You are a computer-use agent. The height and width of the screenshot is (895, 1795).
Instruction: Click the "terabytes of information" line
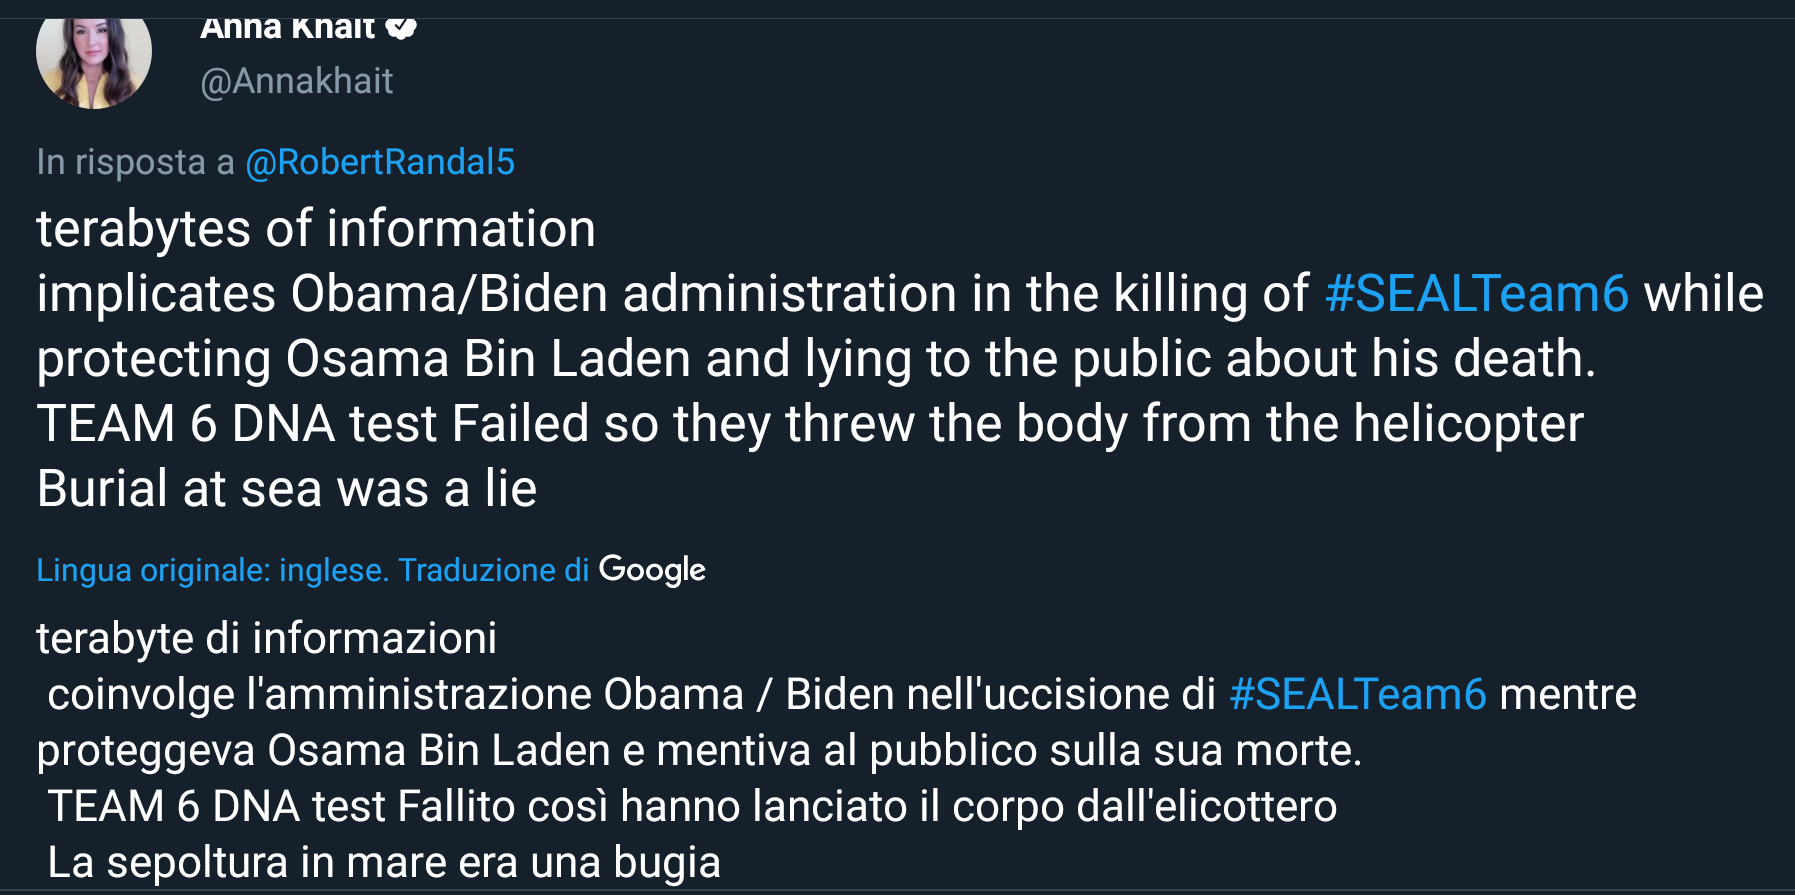coord(316,229)
